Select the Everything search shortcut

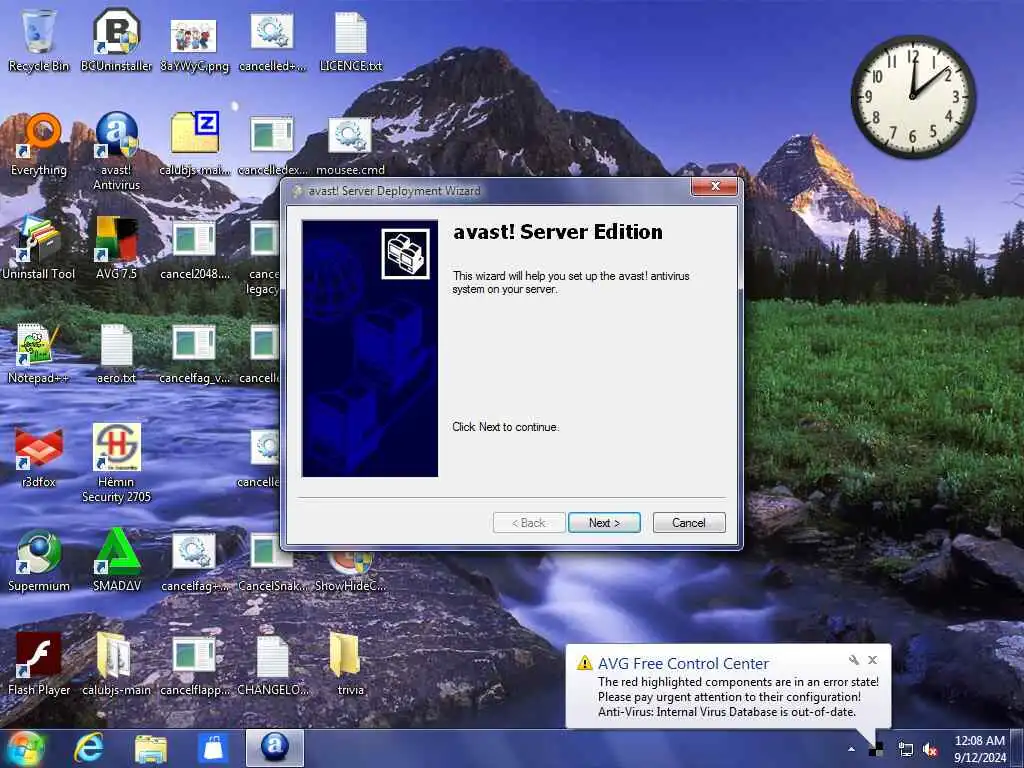click(39, 145)
